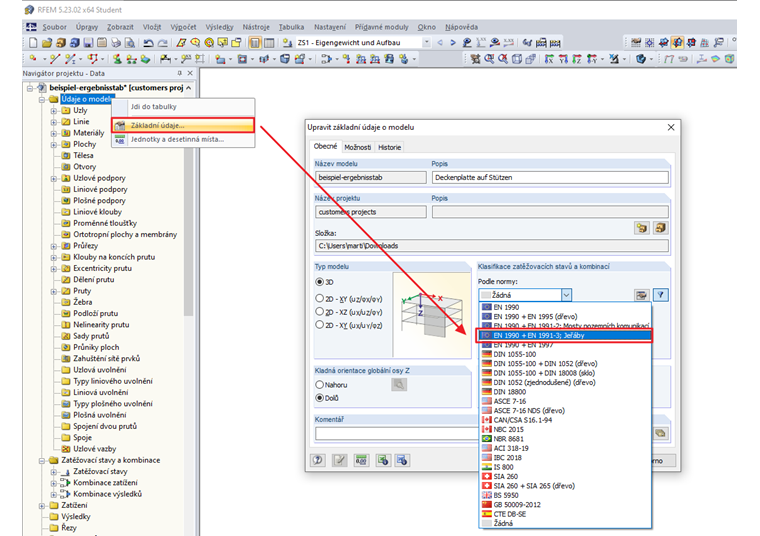Select the 3D model type radio
Image resolution: width=760 pixels, height=536 pixels.
click(x=319, y=282)
